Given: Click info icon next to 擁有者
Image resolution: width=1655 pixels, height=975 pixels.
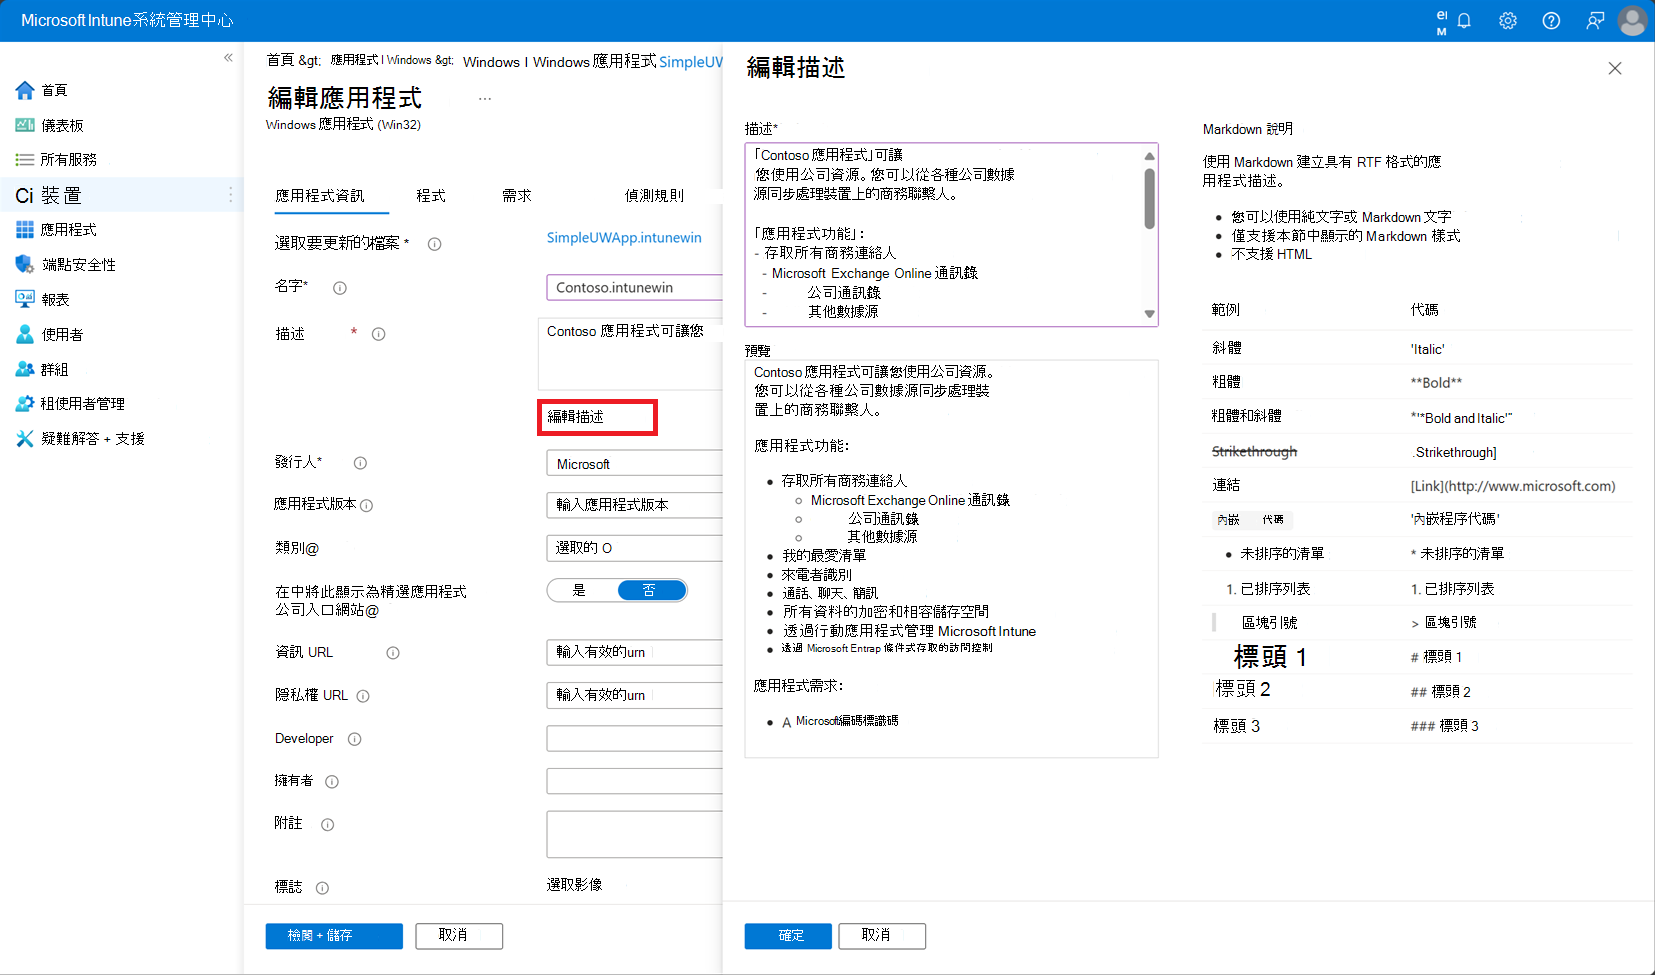Looking at the screenshot, I should pos(332,782).
